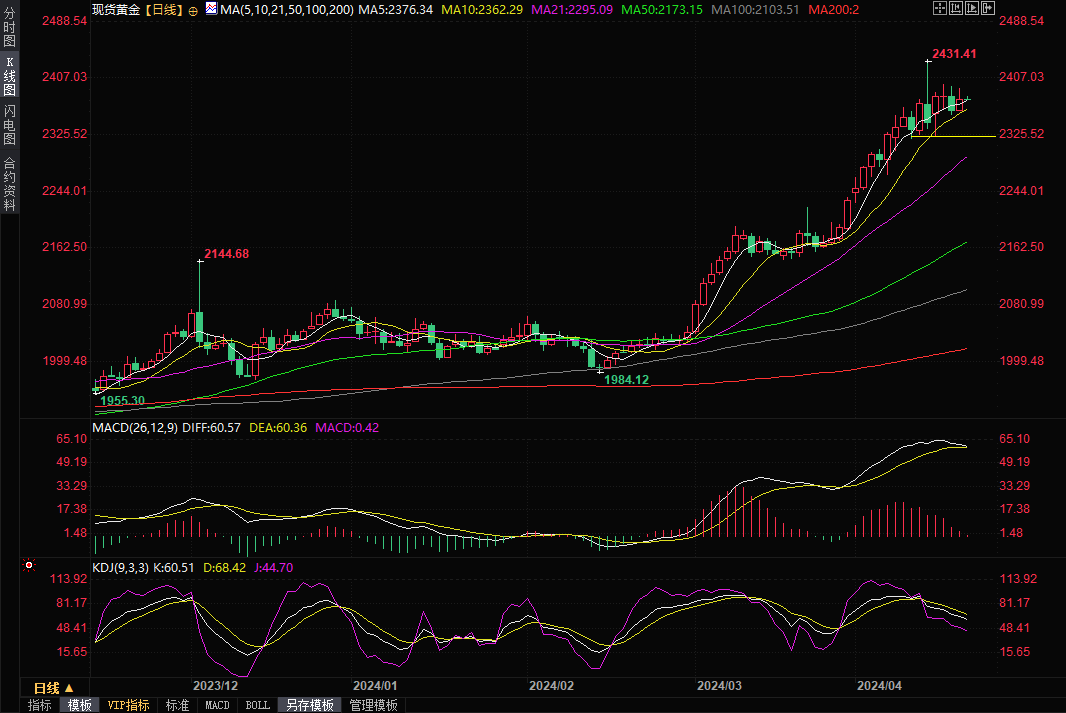Apply the BOLL template button
Viewport: 1066px width, 713px height.
(x=257, y=705)
